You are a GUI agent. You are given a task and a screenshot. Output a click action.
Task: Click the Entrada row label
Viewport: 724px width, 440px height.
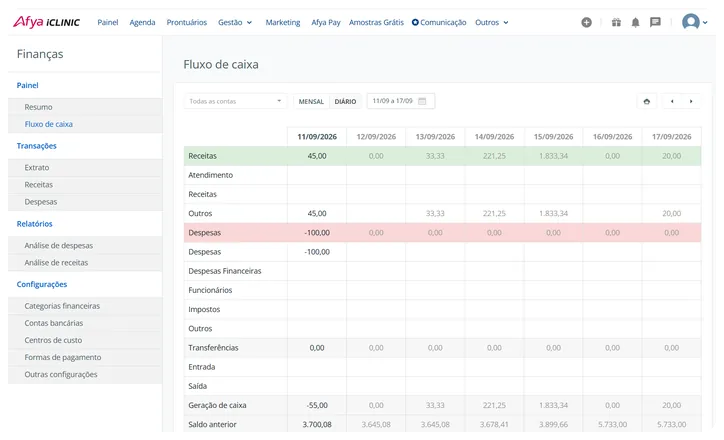pyautogui.click(x=202, y=367)
